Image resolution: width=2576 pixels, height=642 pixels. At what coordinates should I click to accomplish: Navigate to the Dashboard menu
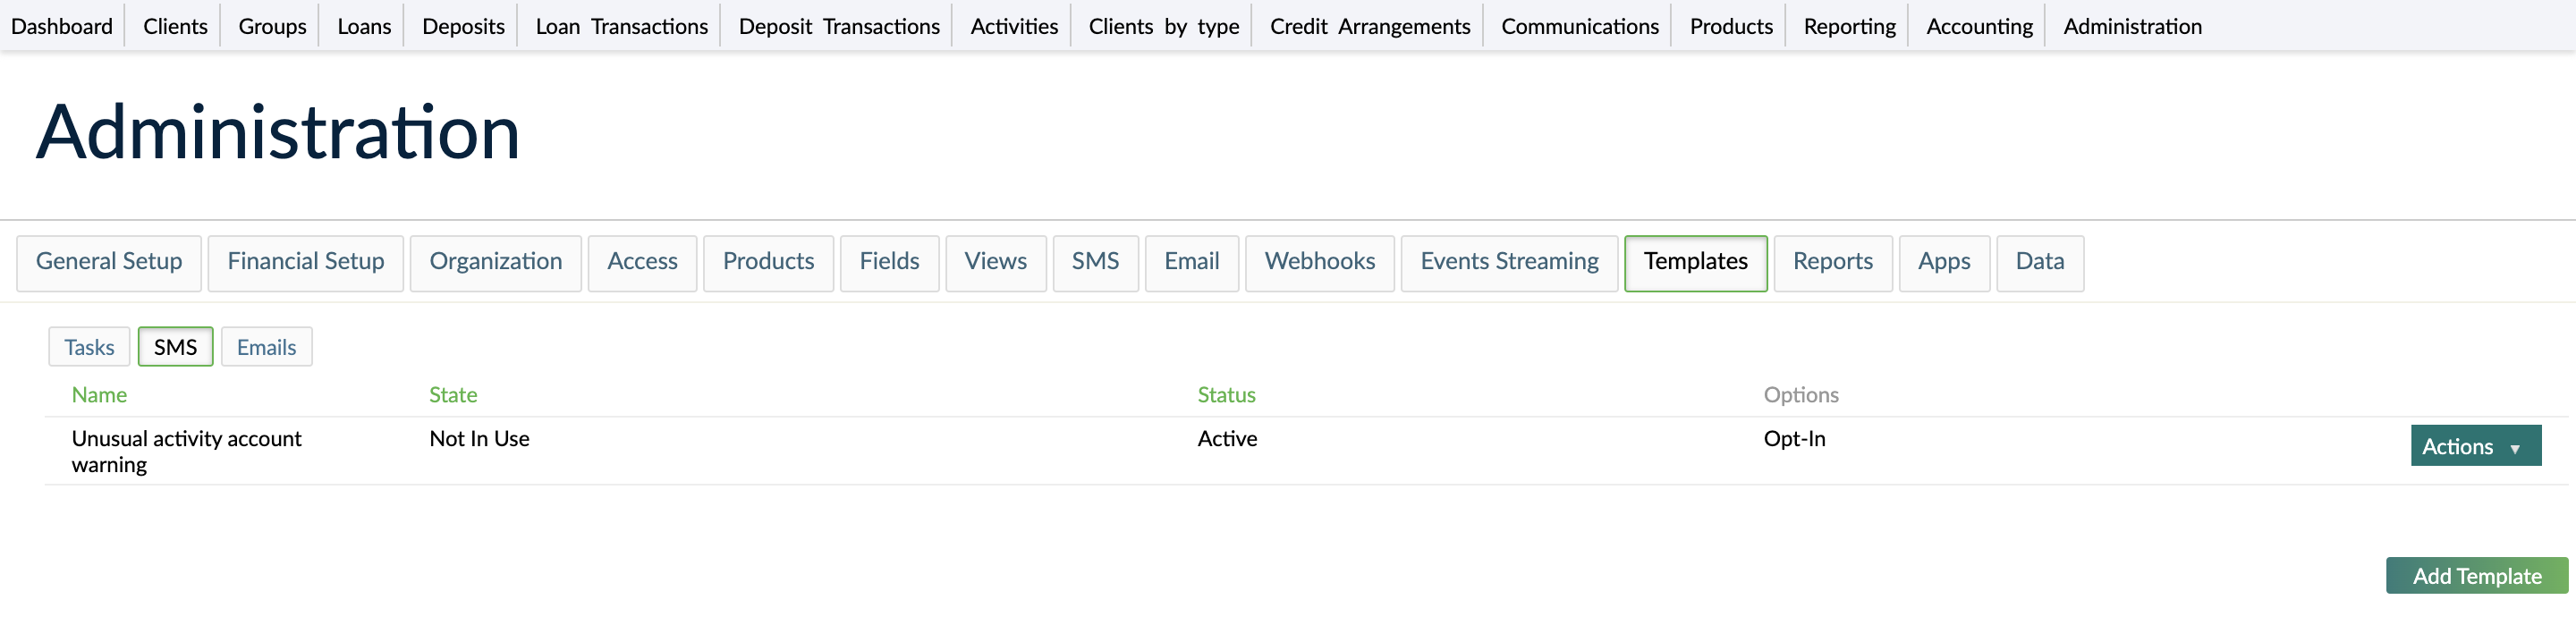click(x=61, y=25)
